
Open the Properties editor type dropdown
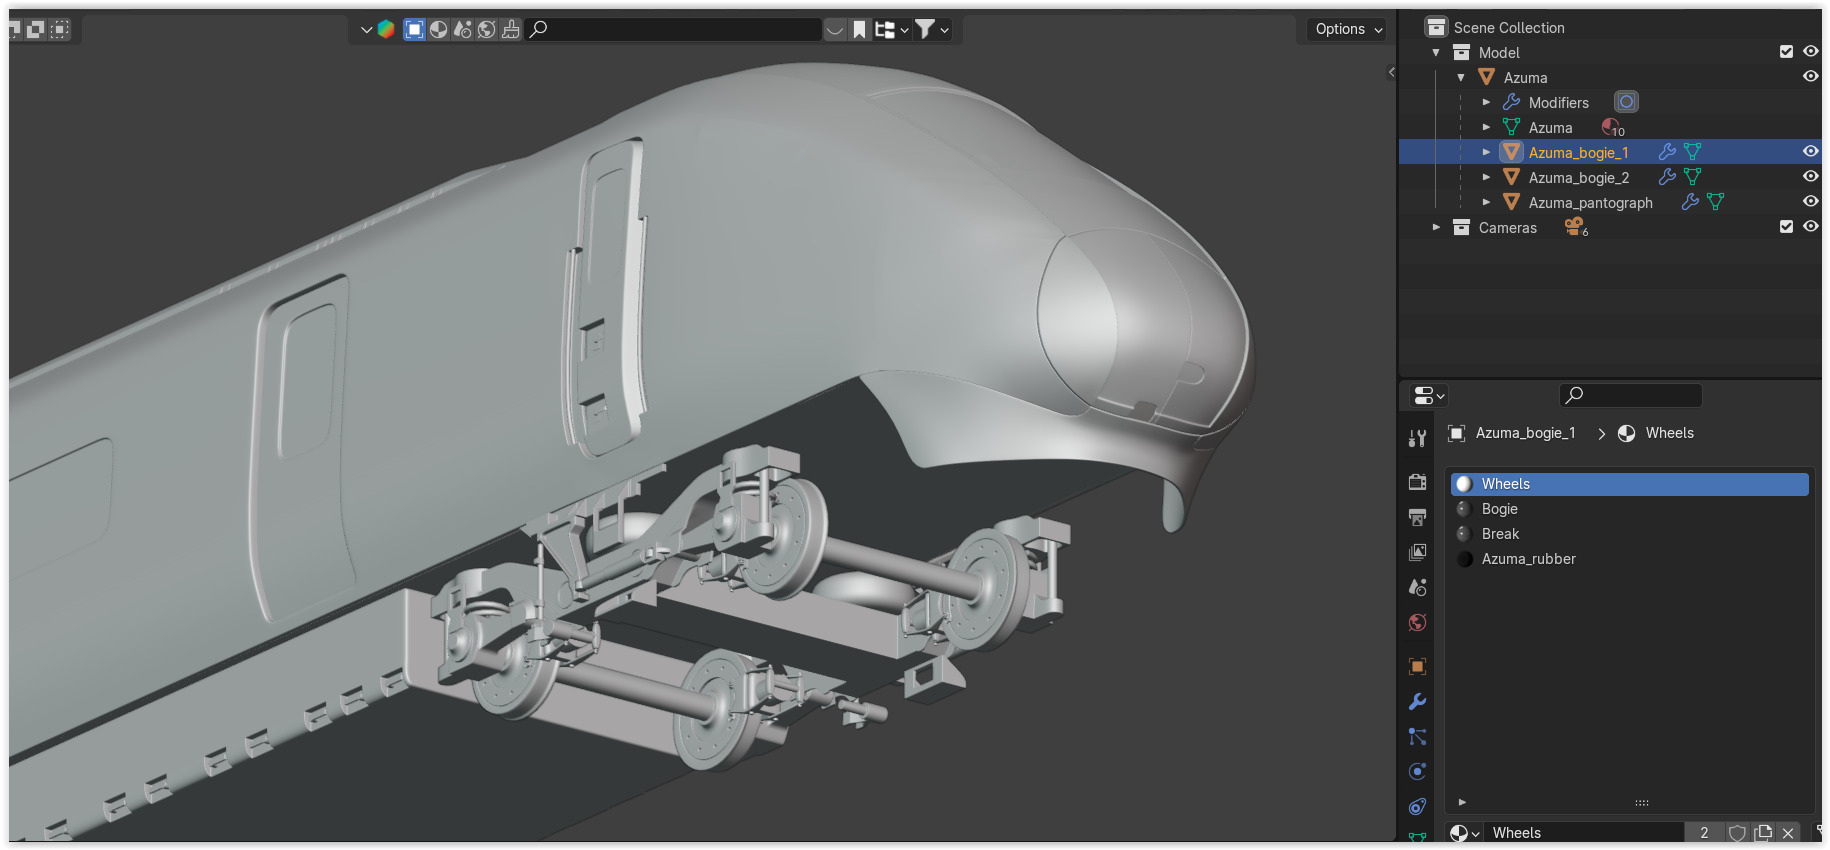coord(1429,396)
